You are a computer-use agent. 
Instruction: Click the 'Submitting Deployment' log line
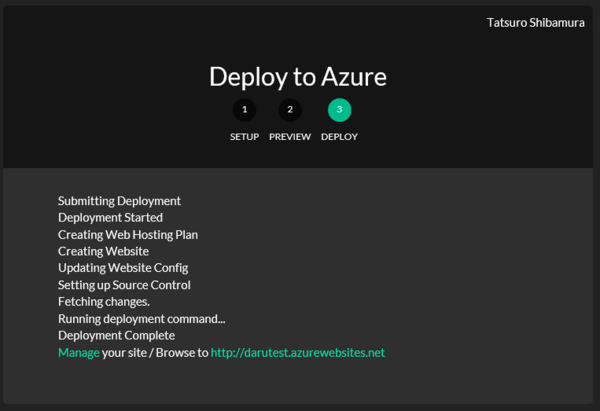click(119, 201)
